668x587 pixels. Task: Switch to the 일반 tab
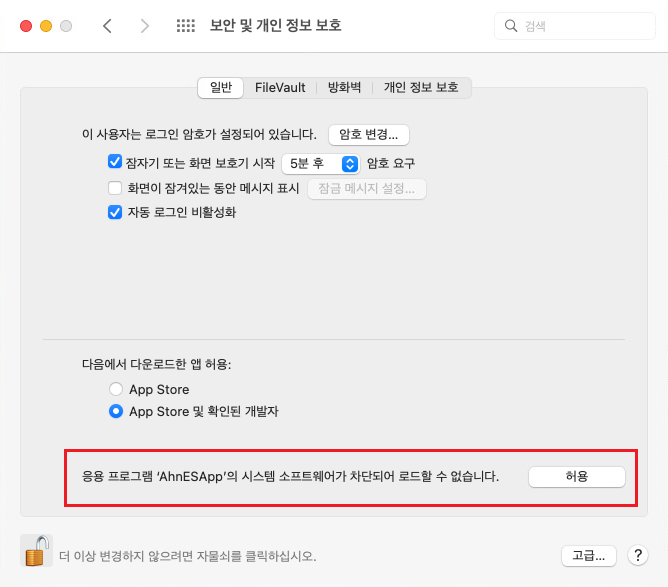[221, 87]
